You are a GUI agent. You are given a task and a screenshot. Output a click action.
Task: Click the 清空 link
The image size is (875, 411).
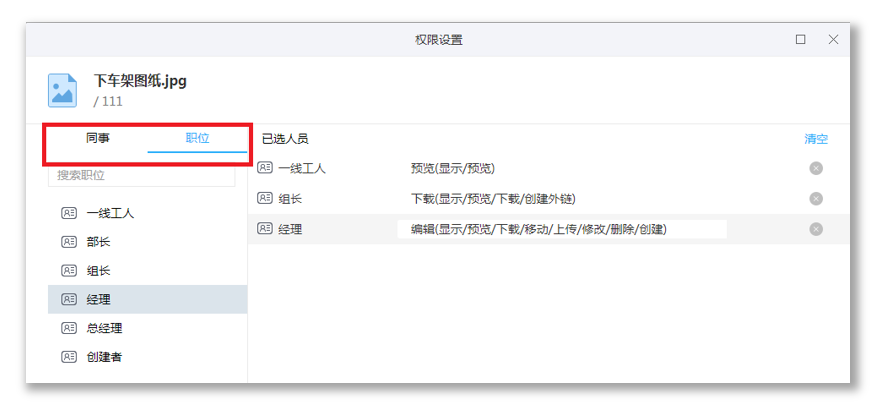816,139
